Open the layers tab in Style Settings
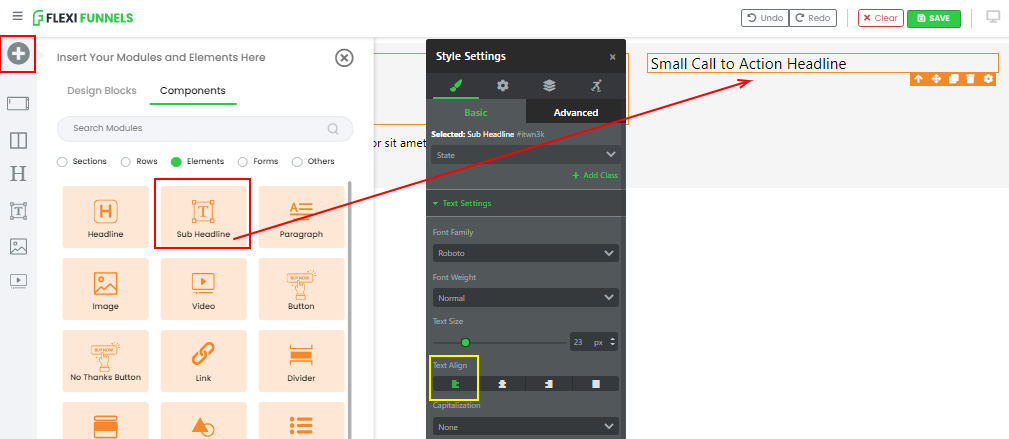Screen dimensions: 1009x439 click(x=549, y=86)
